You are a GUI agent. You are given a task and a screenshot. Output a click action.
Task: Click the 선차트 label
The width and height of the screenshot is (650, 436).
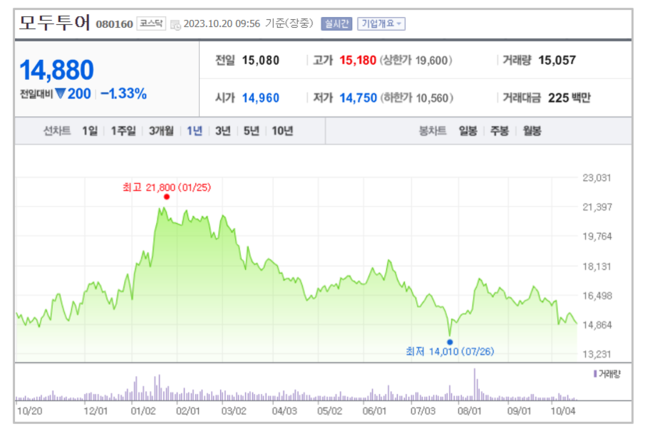point(57,131)
